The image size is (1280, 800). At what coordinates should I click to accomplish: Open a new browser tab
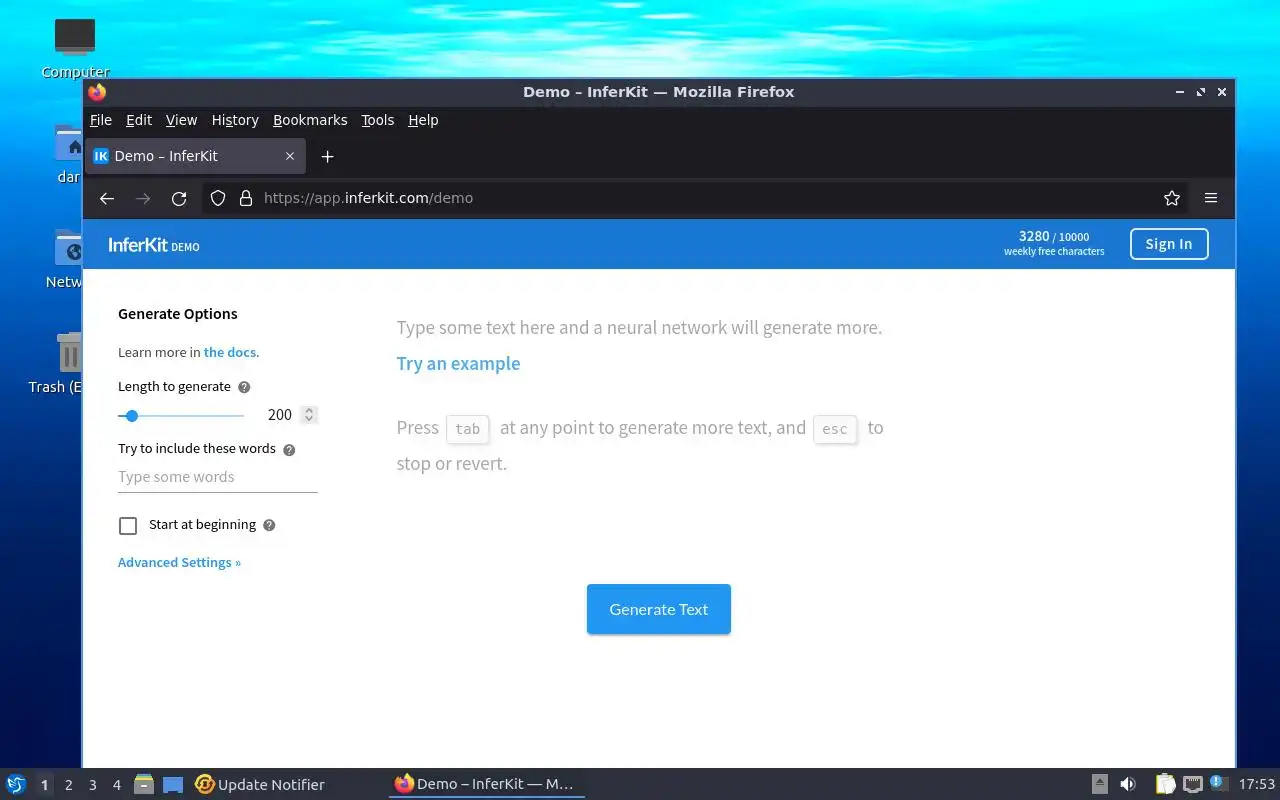click(327, 156)
